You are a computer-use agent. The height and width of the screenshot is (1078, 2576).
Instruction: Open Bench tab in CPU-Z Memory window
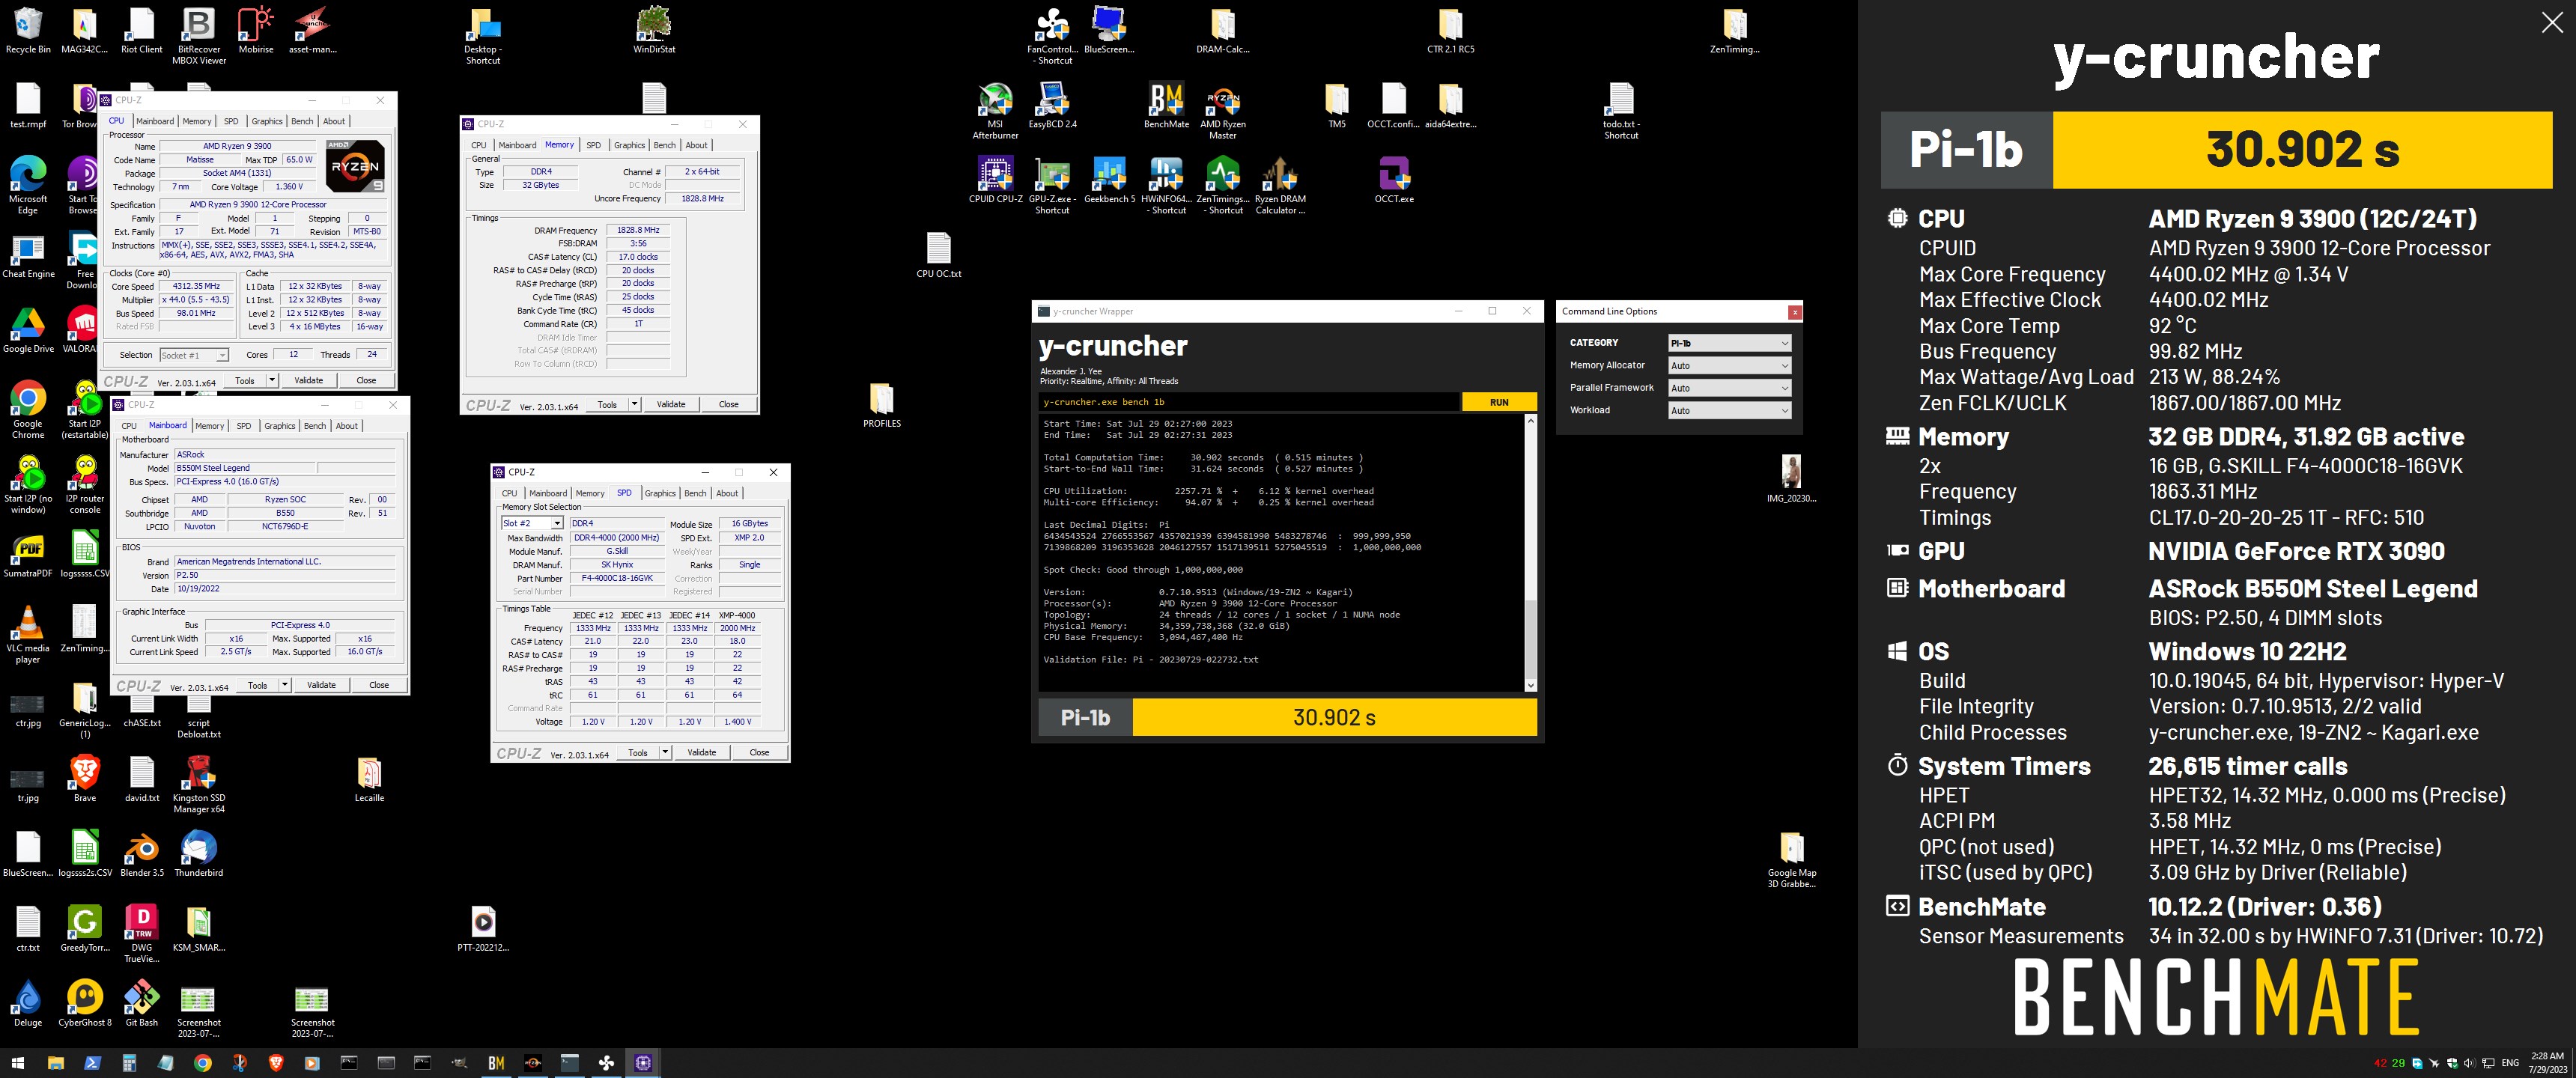click(x=664, y=145)
